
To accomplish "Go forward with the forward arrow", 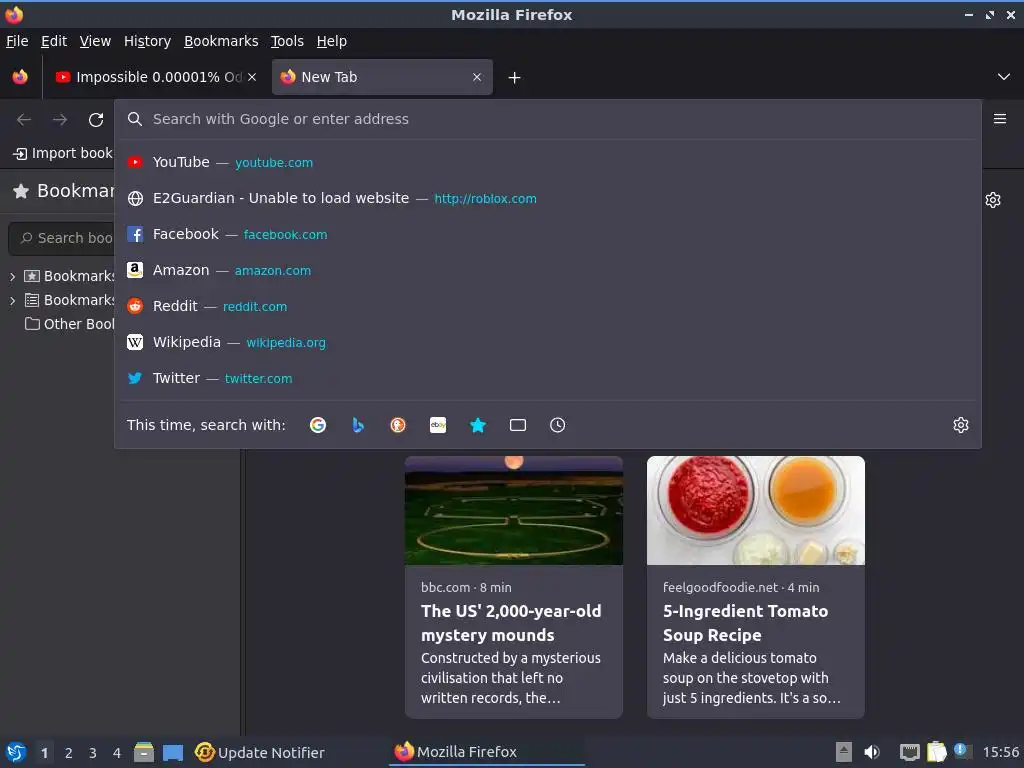I will (x=60, y=120).
